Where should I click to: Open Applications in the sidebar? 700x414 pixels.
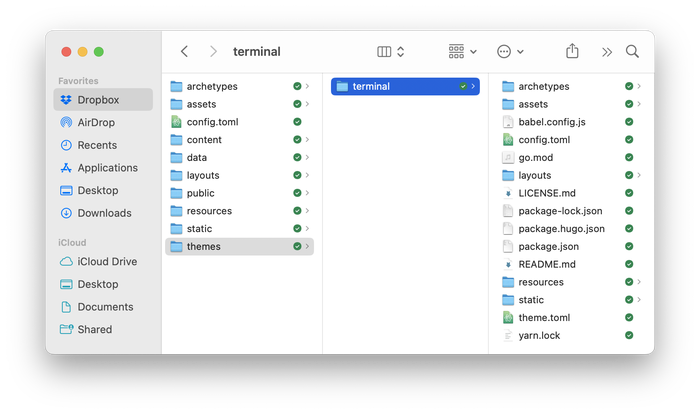(103, 168)
